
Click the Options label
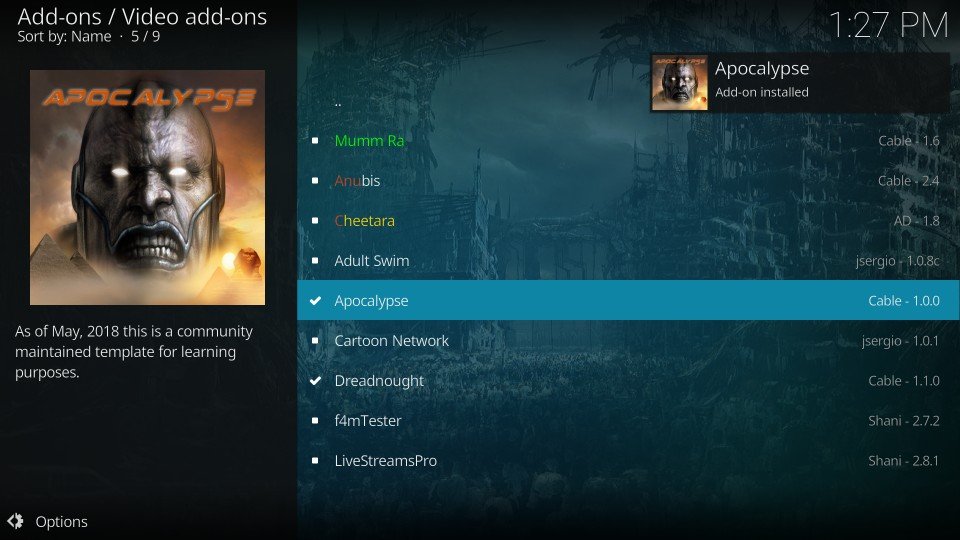(61, 522)
